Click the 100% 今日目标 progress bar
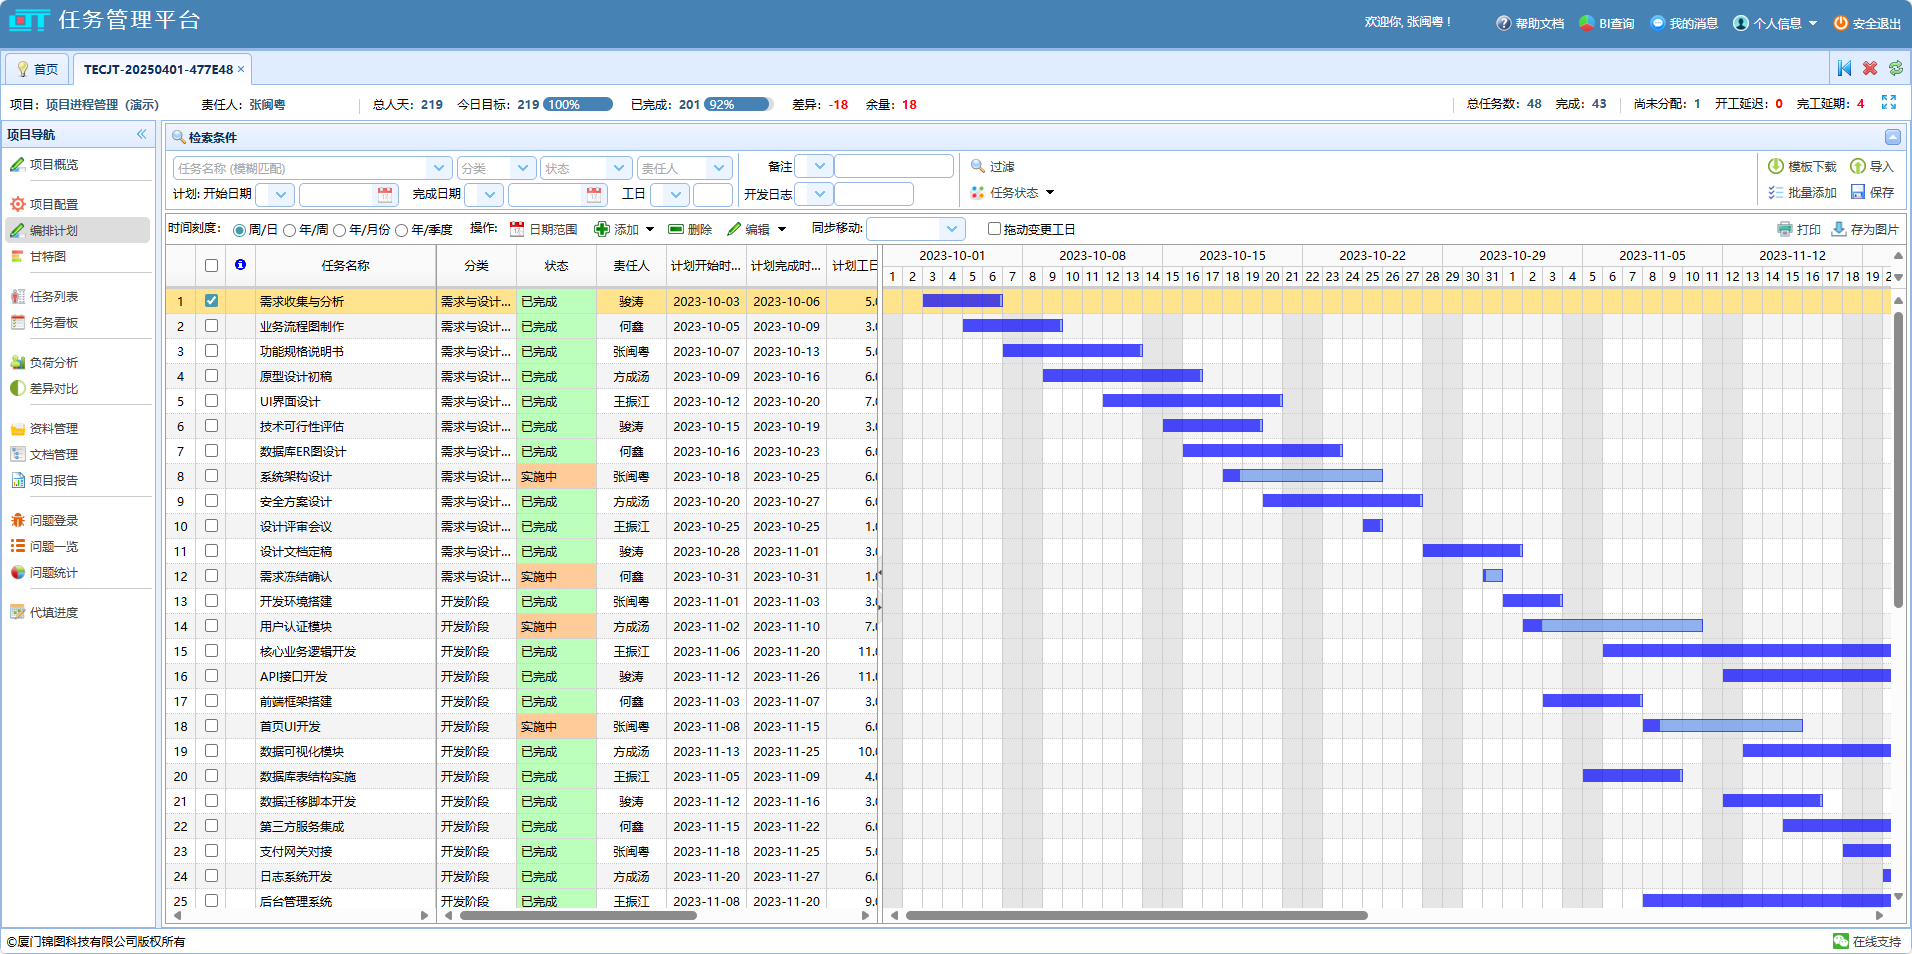Viewport: 1912px width, 954px height. [x=578, y=104]
